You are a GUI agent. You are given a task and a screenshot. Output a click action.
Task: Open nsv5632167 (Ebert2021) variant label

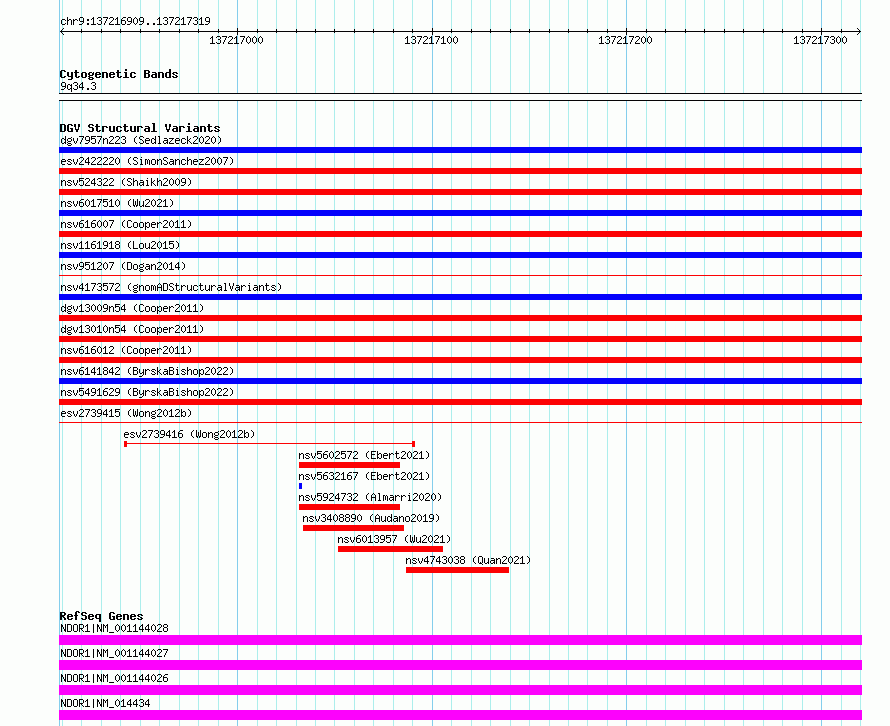(364, 476)
